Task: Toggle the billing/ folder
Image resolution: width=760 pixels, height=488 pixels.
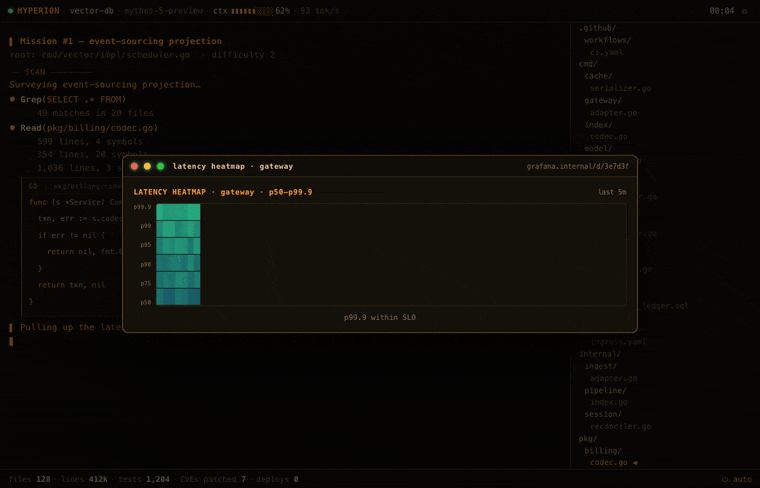Action: [603, 451]
